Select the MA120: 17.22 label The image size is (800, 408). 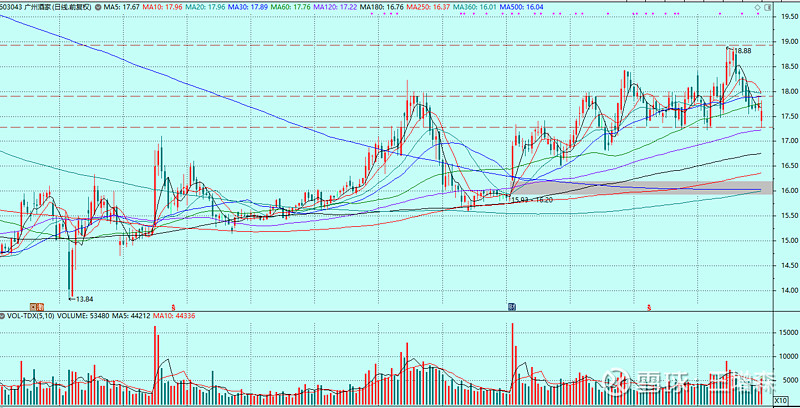pyautogui.click(x=335, y=7)
